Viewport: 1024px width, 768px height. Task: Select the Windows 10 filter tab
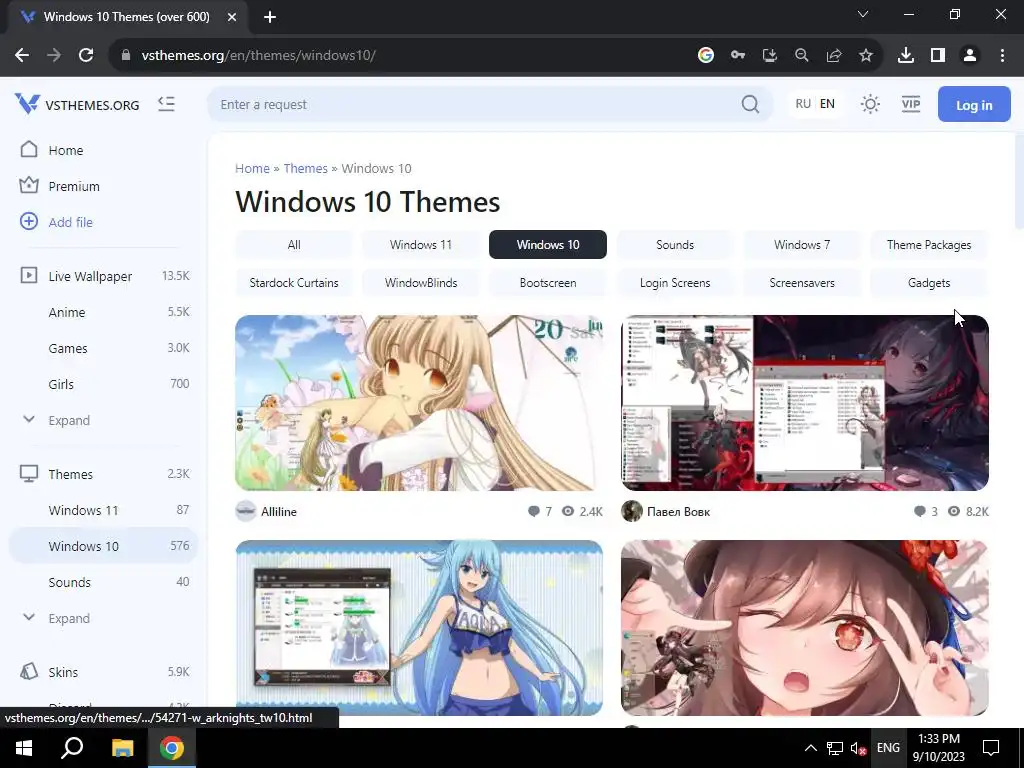coord(548,245)
